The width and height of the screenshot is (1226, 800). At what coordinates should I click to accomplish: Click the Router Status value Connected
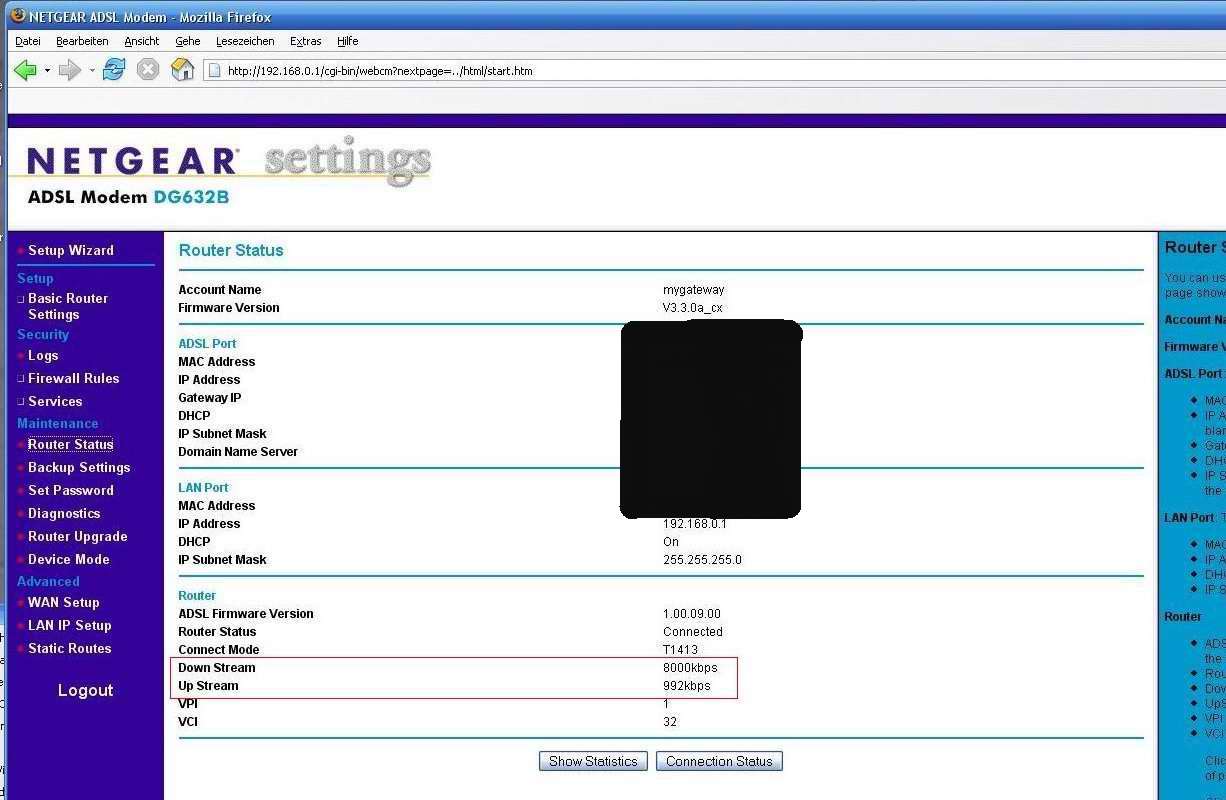[693, 632]
